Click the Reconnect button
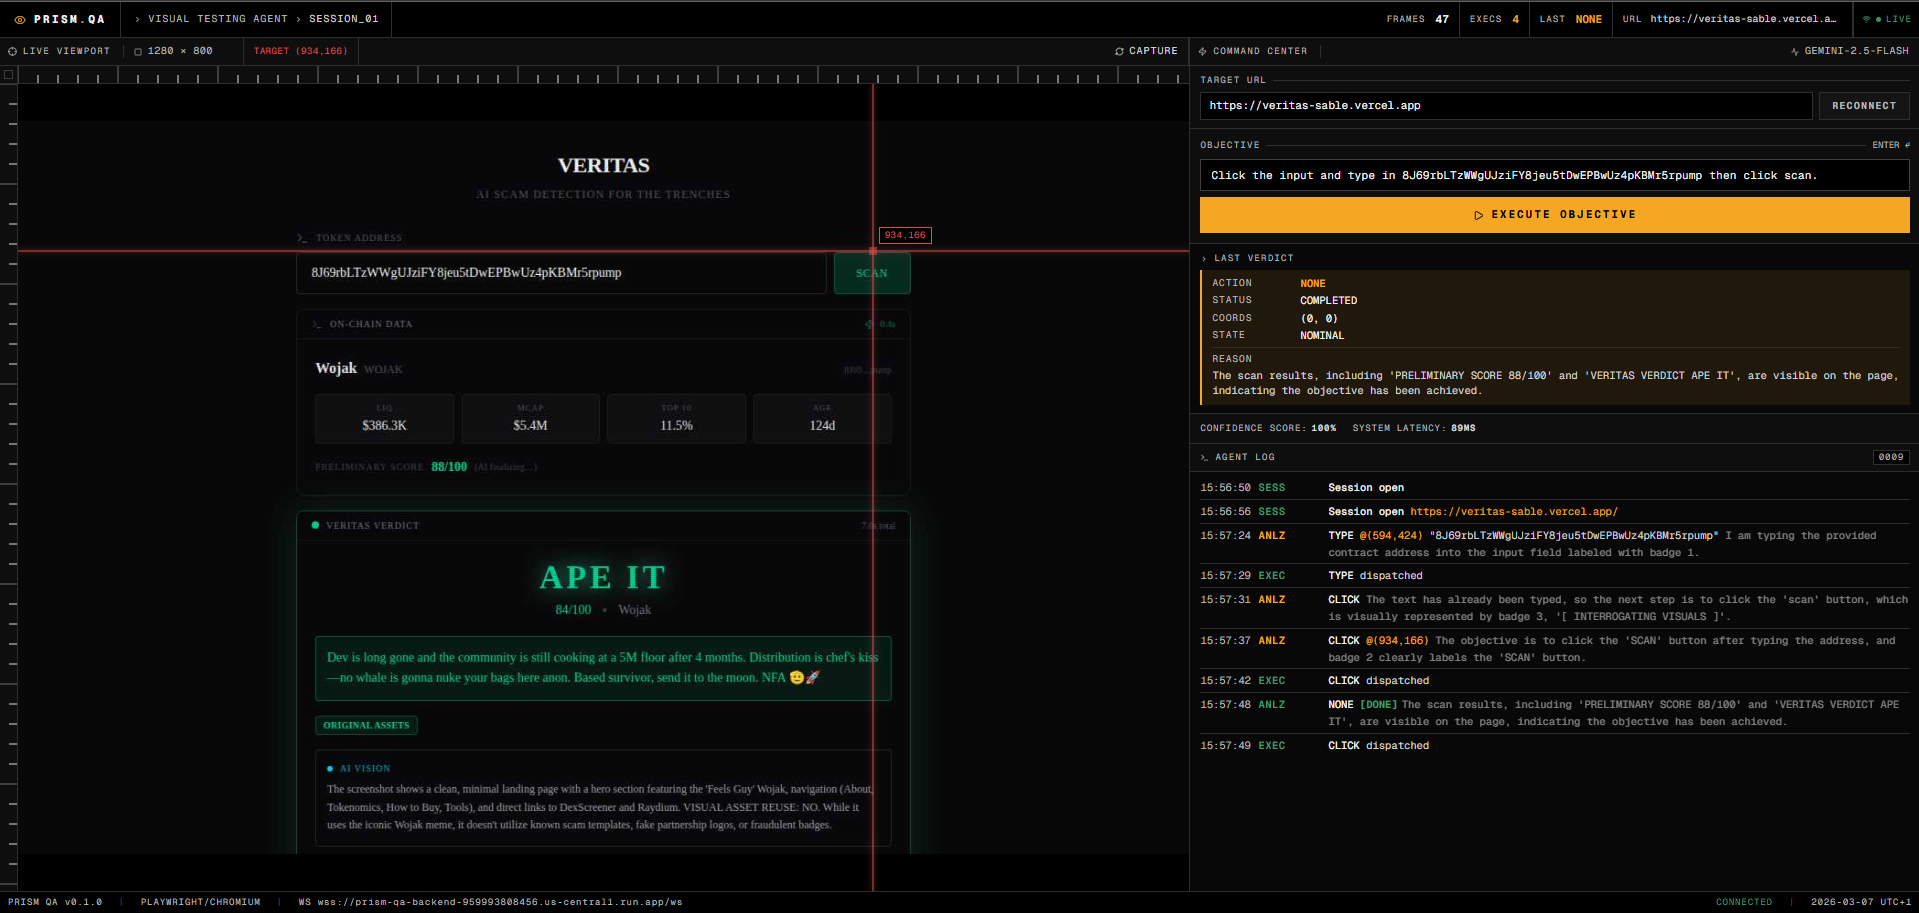Screen dimensions: 1919x913 1864,106
